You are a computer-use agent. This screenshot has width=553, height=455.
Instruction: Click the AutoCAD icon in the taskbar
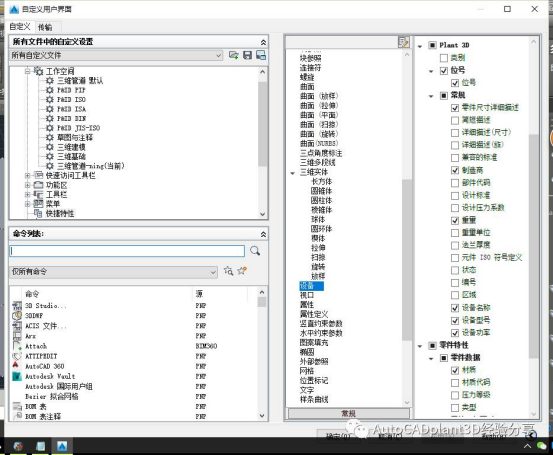pyautogui.click(x=62, y=446)
